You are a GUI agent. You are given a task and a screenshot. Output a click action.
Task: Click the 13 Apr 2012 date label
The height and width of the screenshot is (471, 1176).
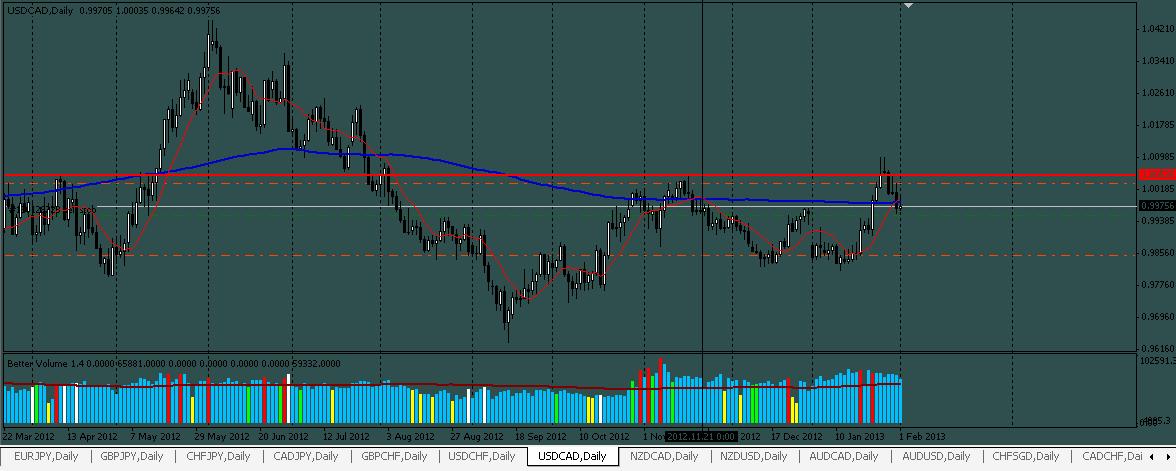[x=92, y=436]
